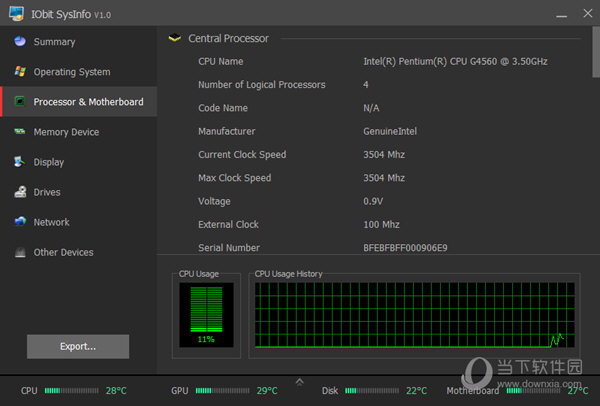
Task: Switch to Operating System page
Action: pyautogui.click(x=78, y=72)
